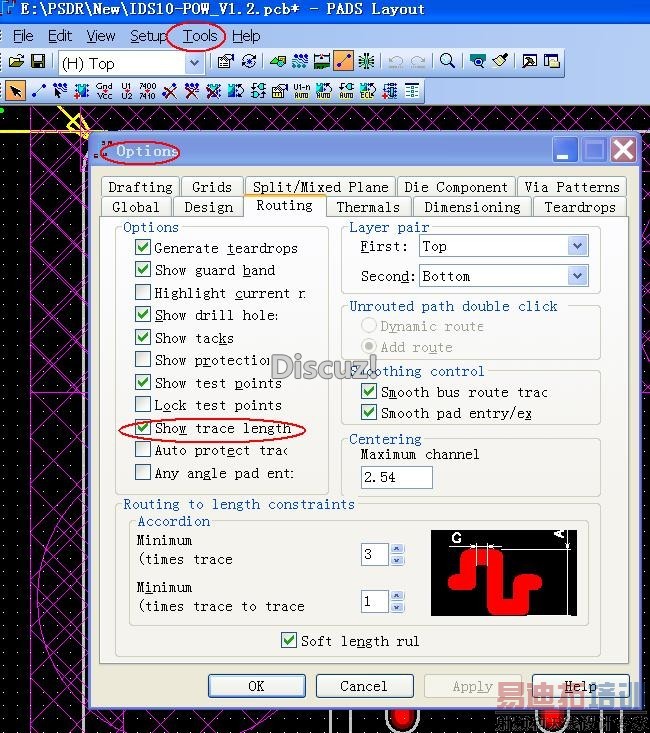This screenshot has width=650, height=733.
Task: Click the OK button
Action: [x=256, y=686]
